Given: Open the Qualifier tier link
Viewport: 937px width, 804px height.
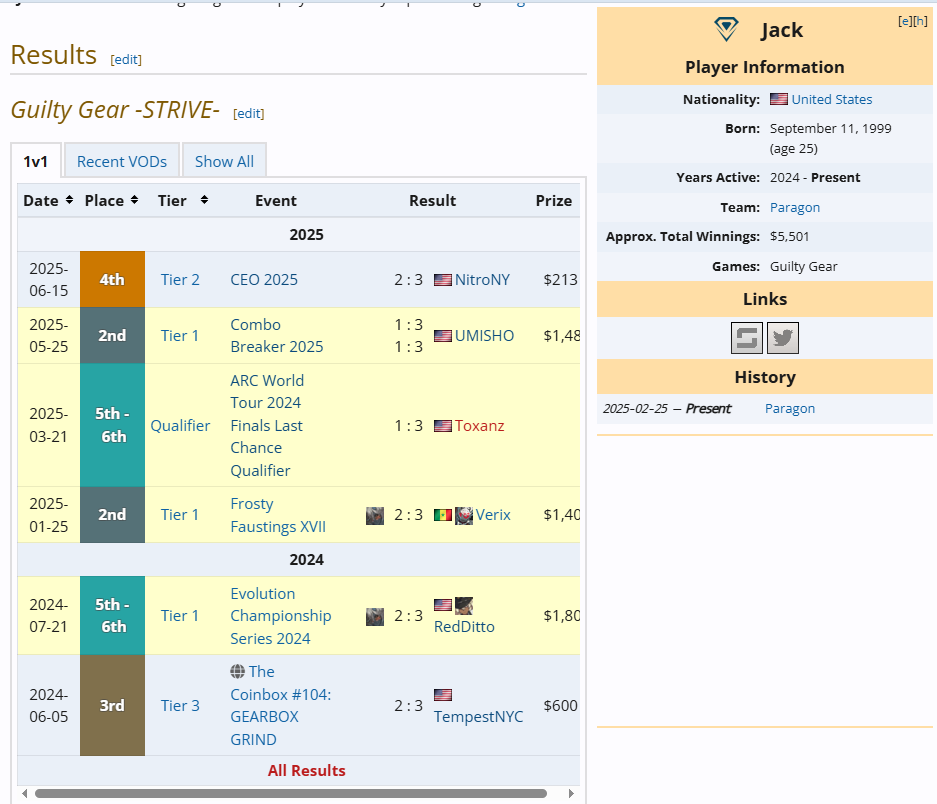Looking at the screenshot, I should [180, 426].
